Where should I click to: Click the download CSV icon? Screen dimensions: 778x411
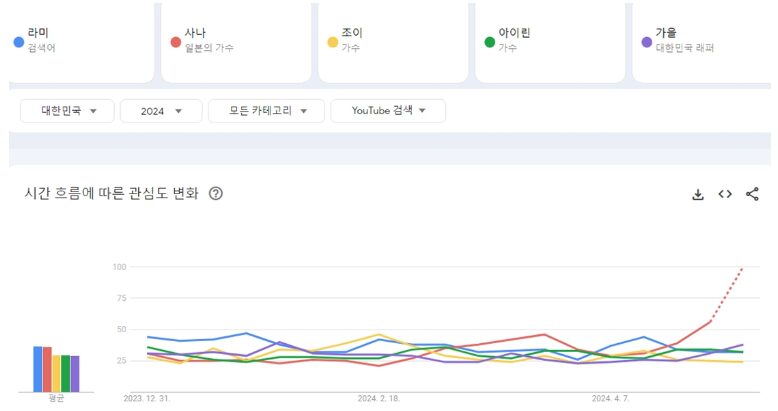pyautogui.click(x=698, y=194)
